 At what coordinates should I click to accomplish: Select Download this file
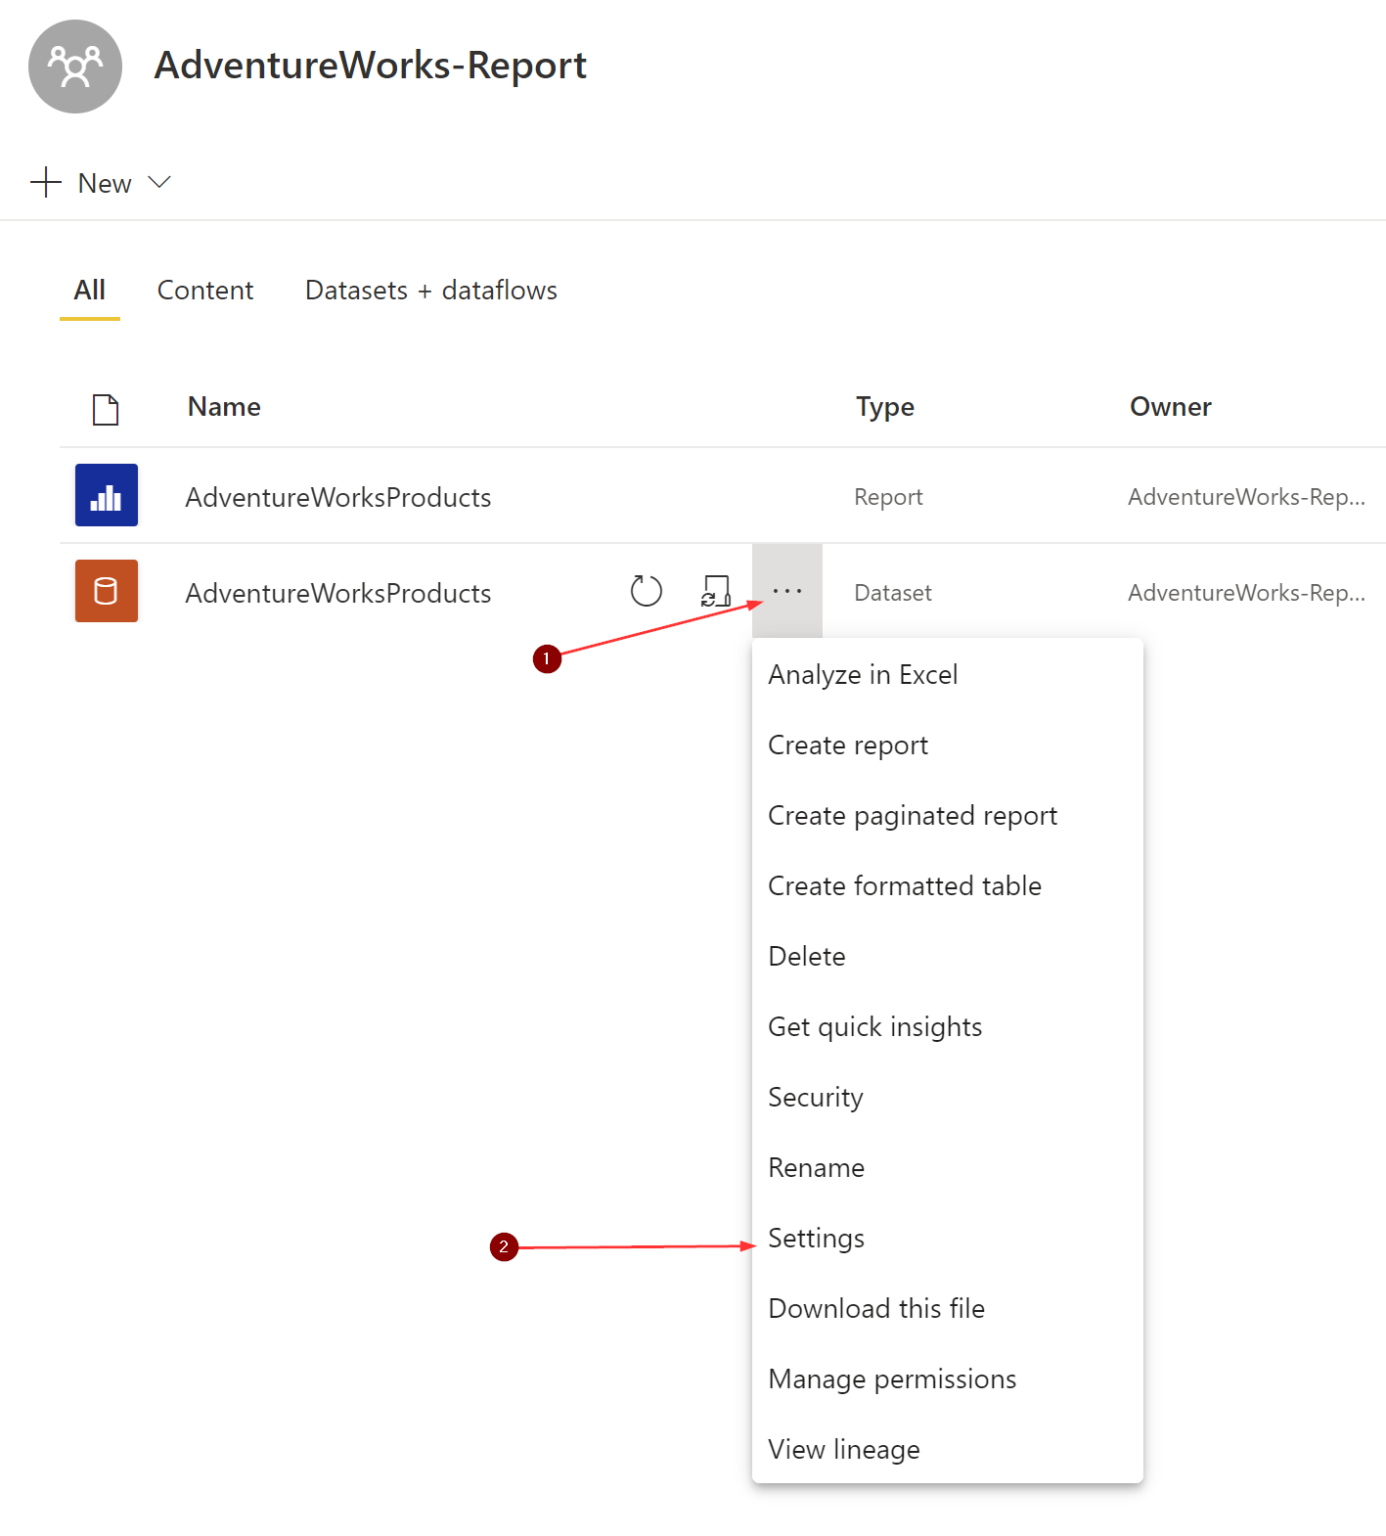tap(876, 1308)
